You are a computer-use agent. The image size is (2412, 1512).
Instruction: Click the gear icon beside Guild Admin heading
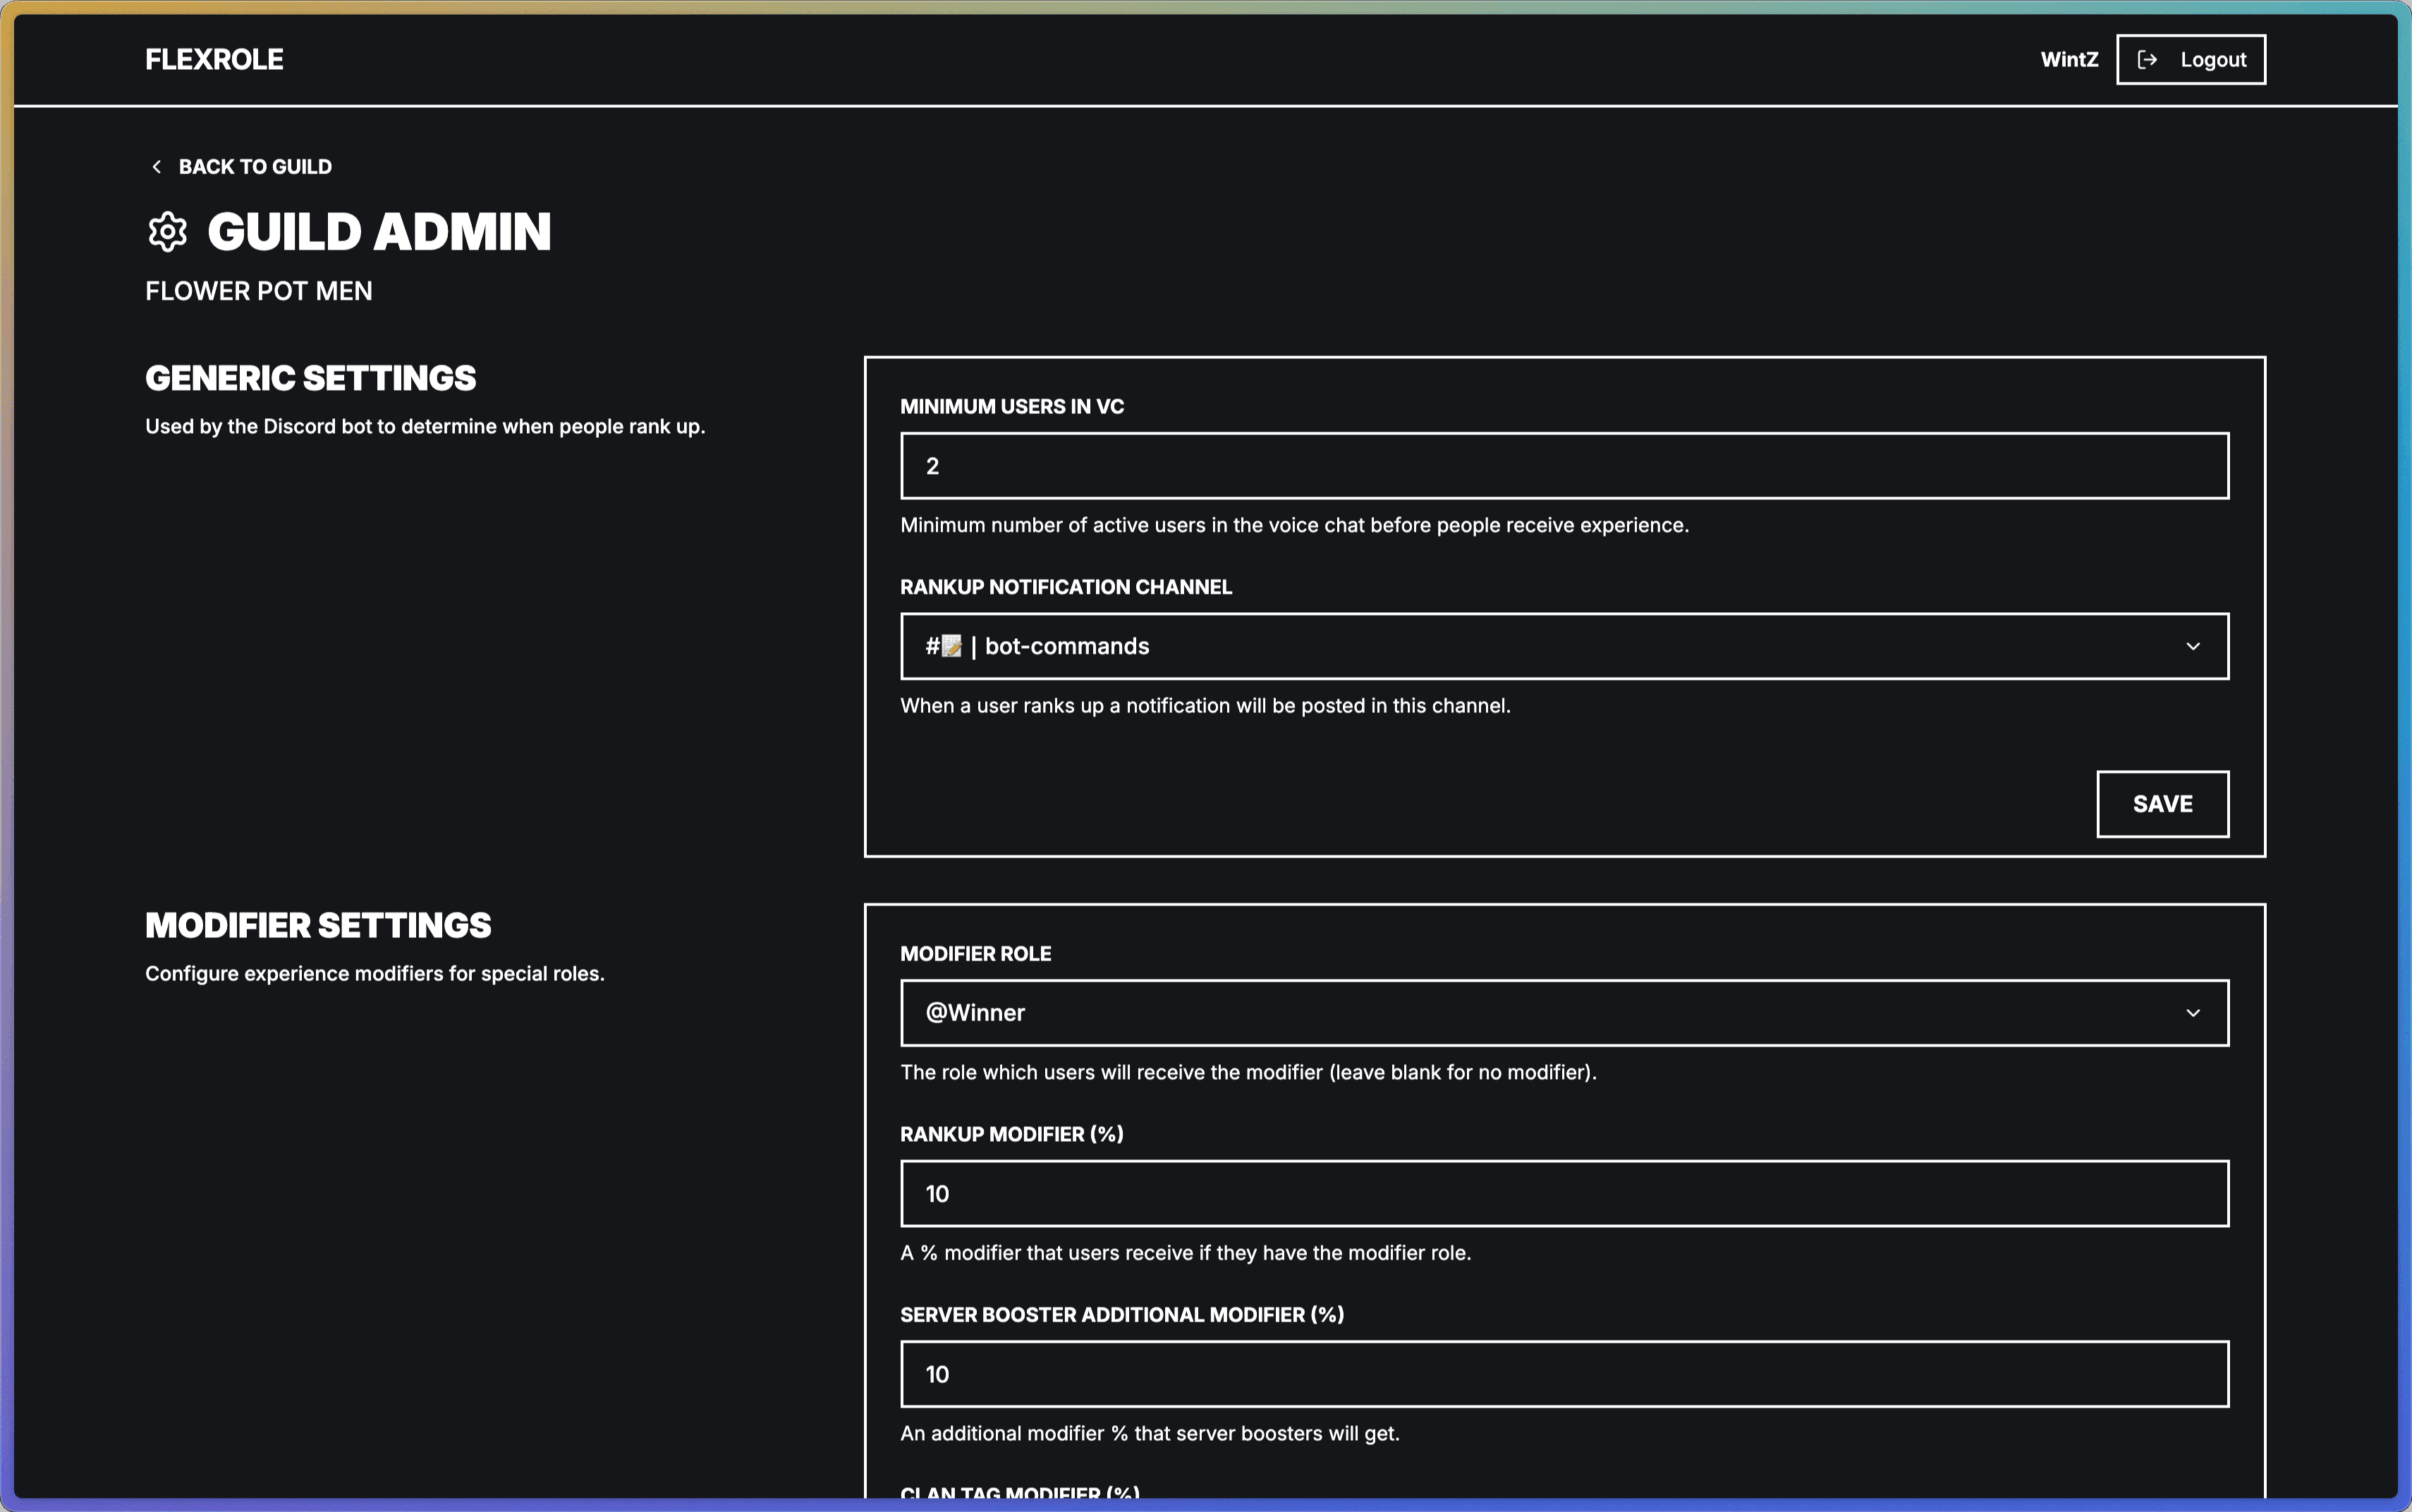167,231
